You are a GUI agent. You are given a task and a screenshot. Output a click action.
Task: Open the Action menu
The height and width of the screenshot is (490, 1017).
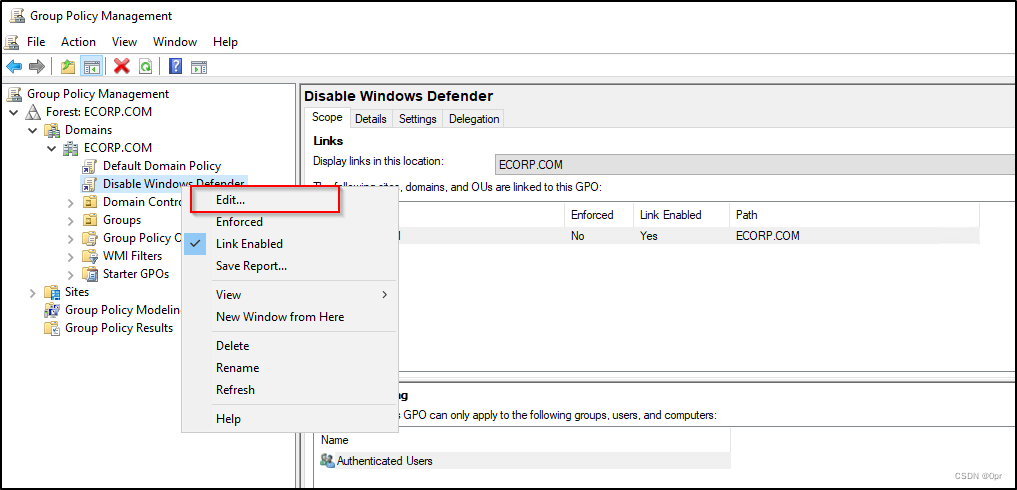click(x=78, y=42)
